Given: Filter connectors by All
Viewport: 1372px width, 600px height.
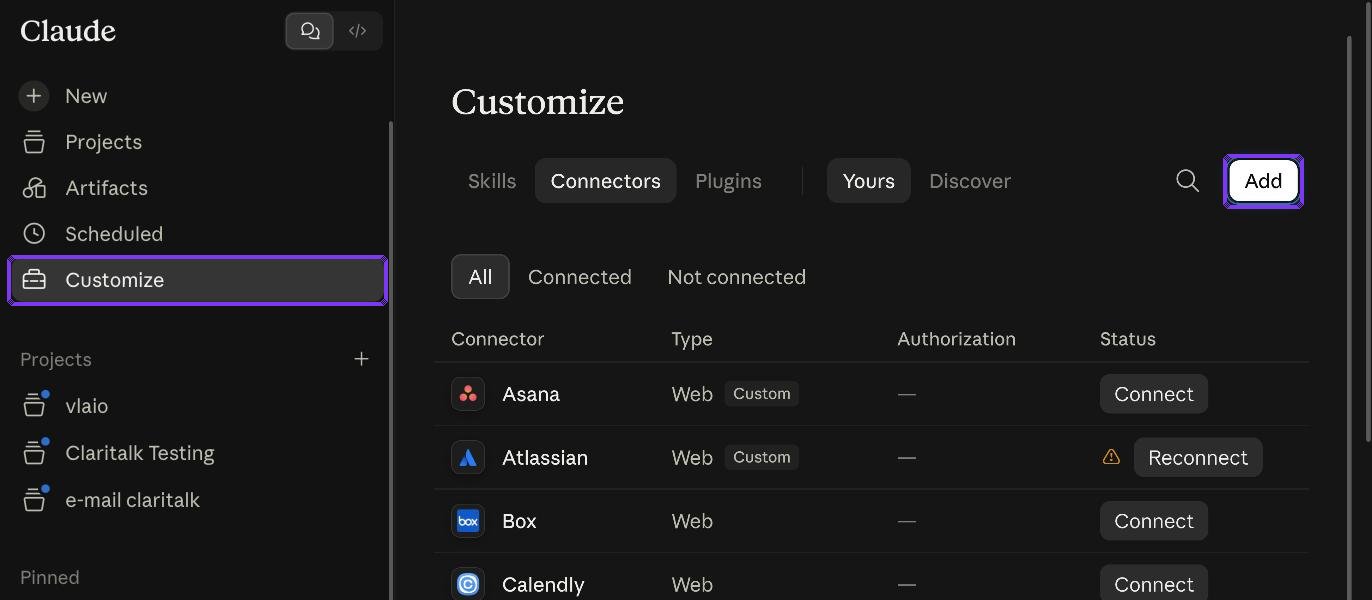Looking at the screenshot, I should [480, 277].
